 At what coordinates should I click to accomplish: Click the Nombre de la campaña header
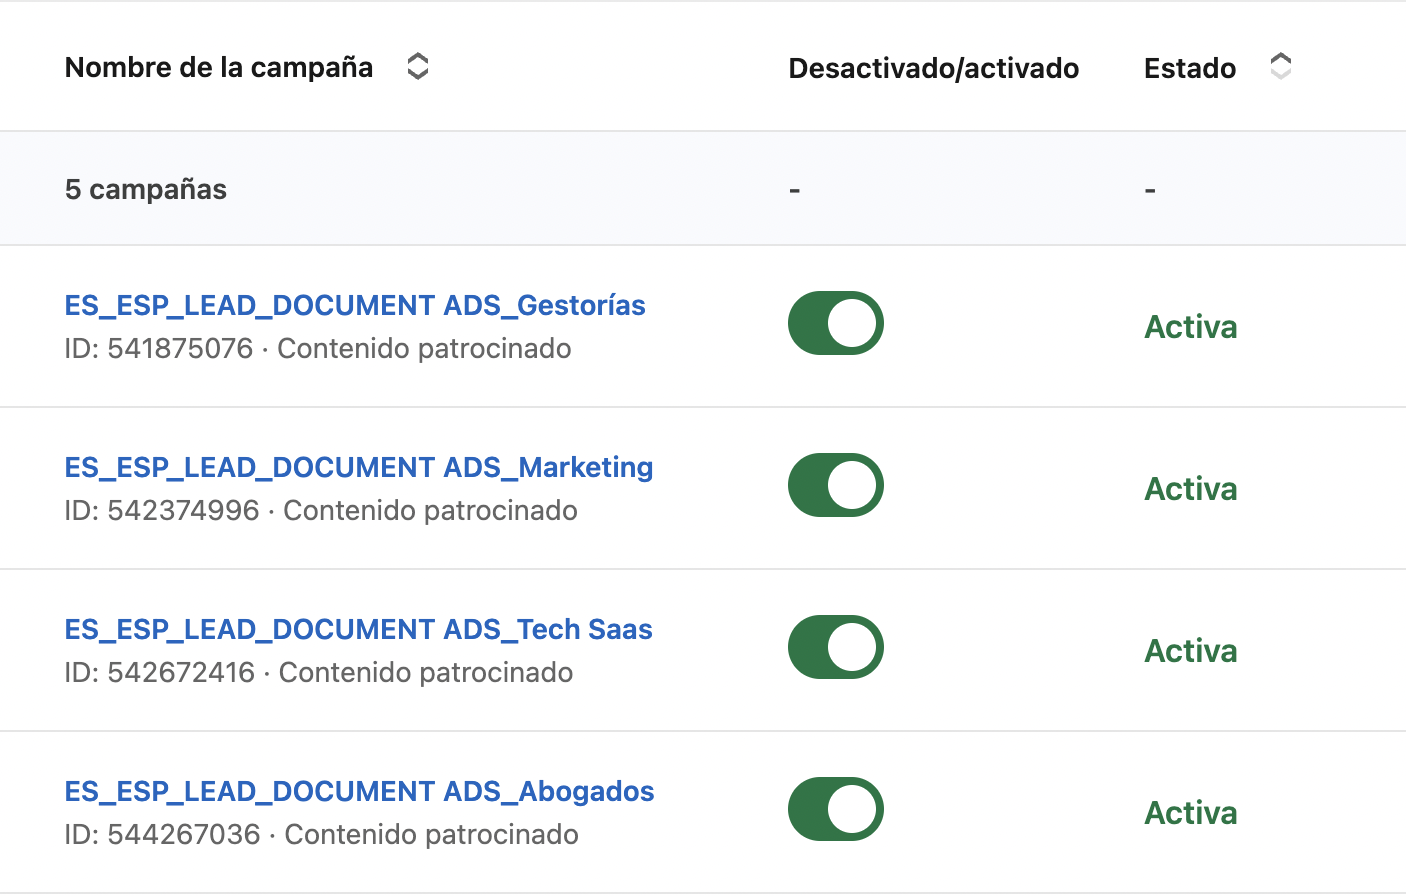pos(218,67)
